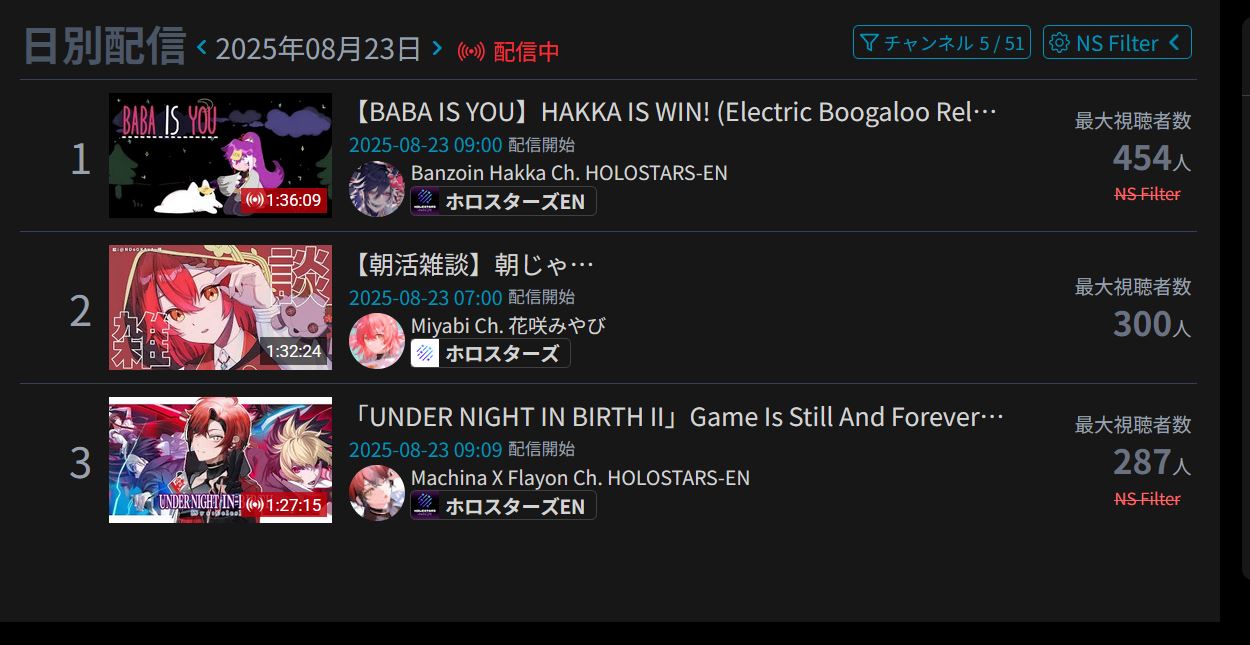1250x645 pixels.
Task: Select ホロスターズEN tag under Banzoin Hakka
Action: tap(503, 201)
